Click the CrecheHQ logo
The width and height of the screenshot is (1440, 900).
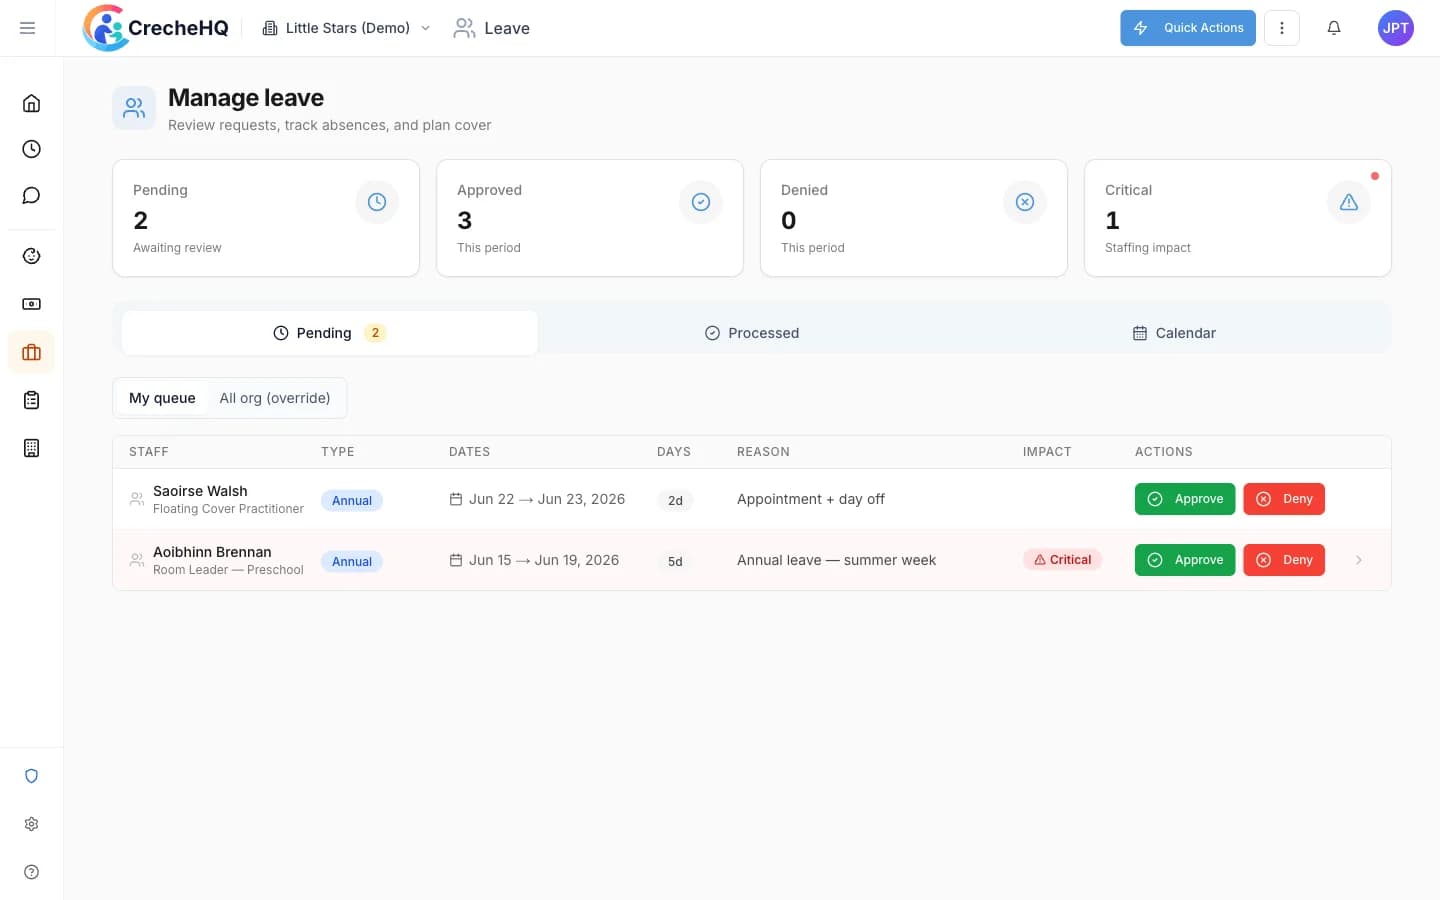[x=156, y=28]
